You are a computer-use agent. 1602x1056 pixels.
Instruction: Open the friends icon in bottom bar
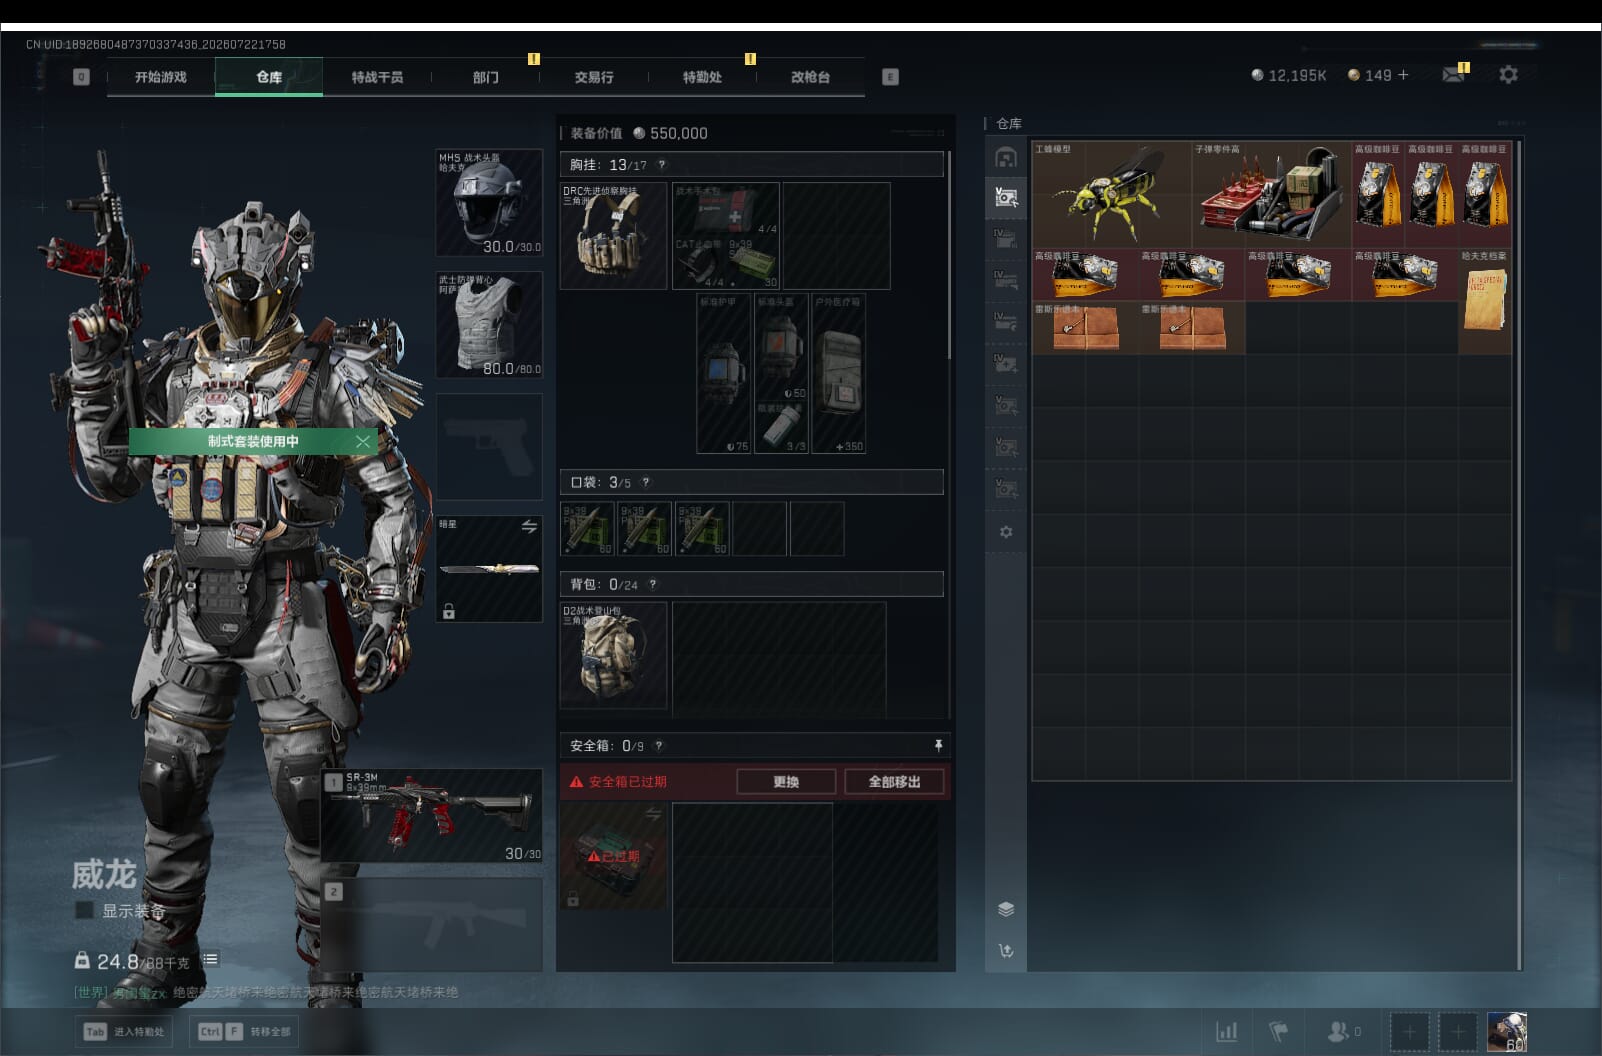(x=1337, y=1031)
